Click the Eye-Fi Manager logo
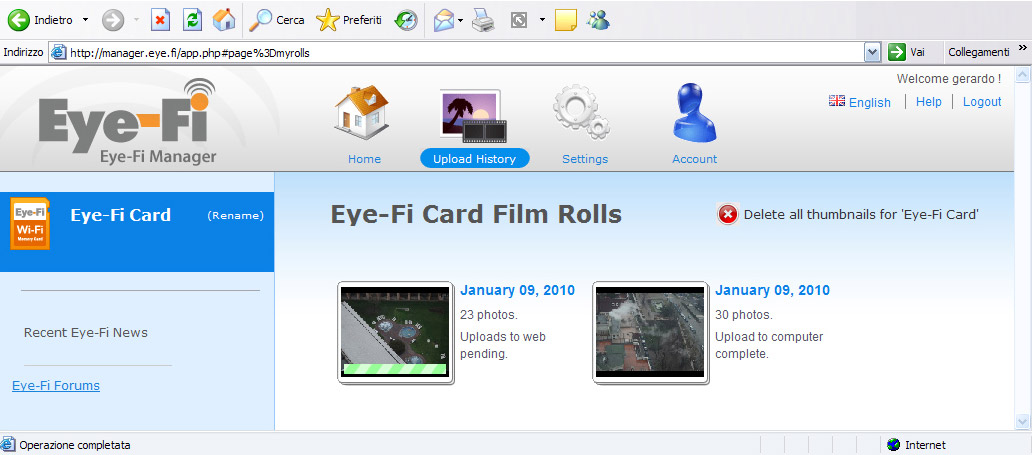 pos(128,122)
